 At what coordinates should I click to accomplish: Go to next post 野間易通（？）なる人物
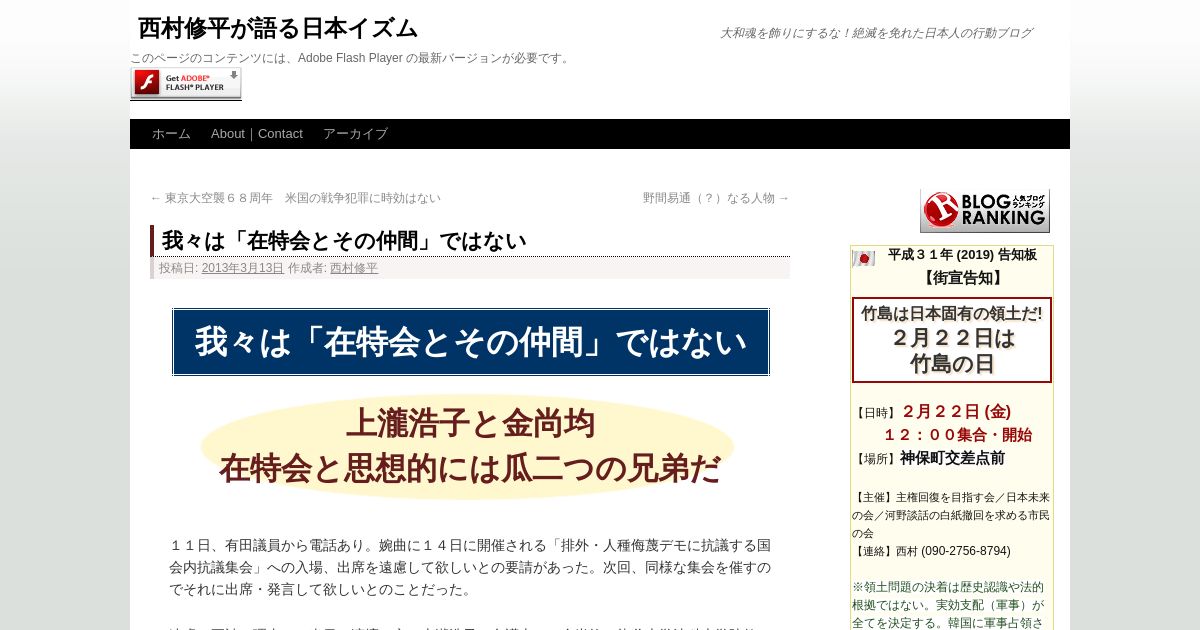716,198
